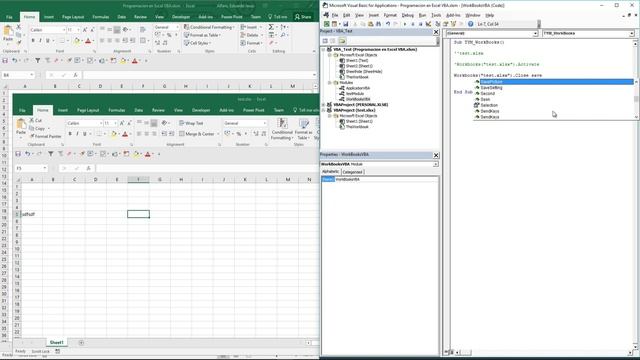640x360 pixels.
Task: Open Conditional Formatting dropdown in back Excel
Action: [x=209, y=27]
